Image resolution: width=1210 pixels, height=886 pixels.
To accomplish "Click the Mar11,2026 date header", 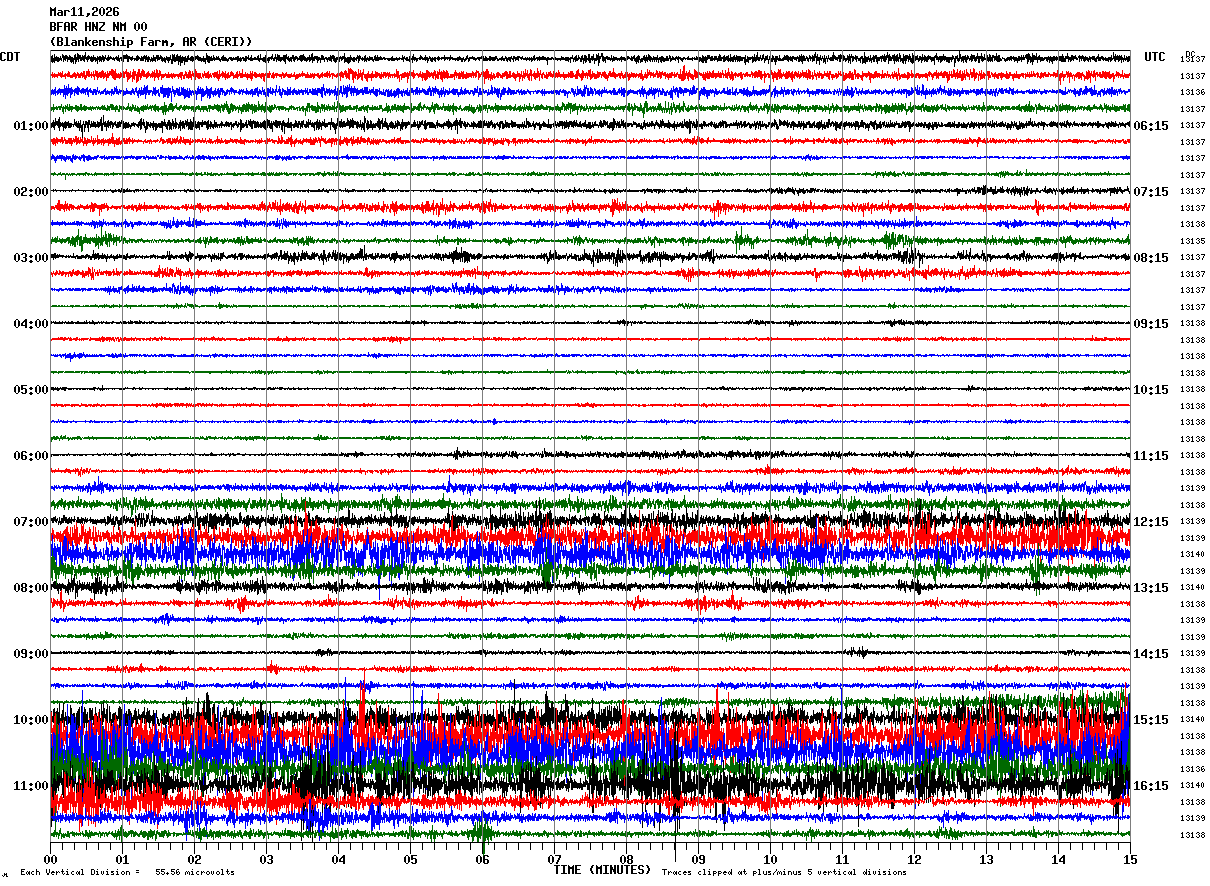I will coord(84,12).
